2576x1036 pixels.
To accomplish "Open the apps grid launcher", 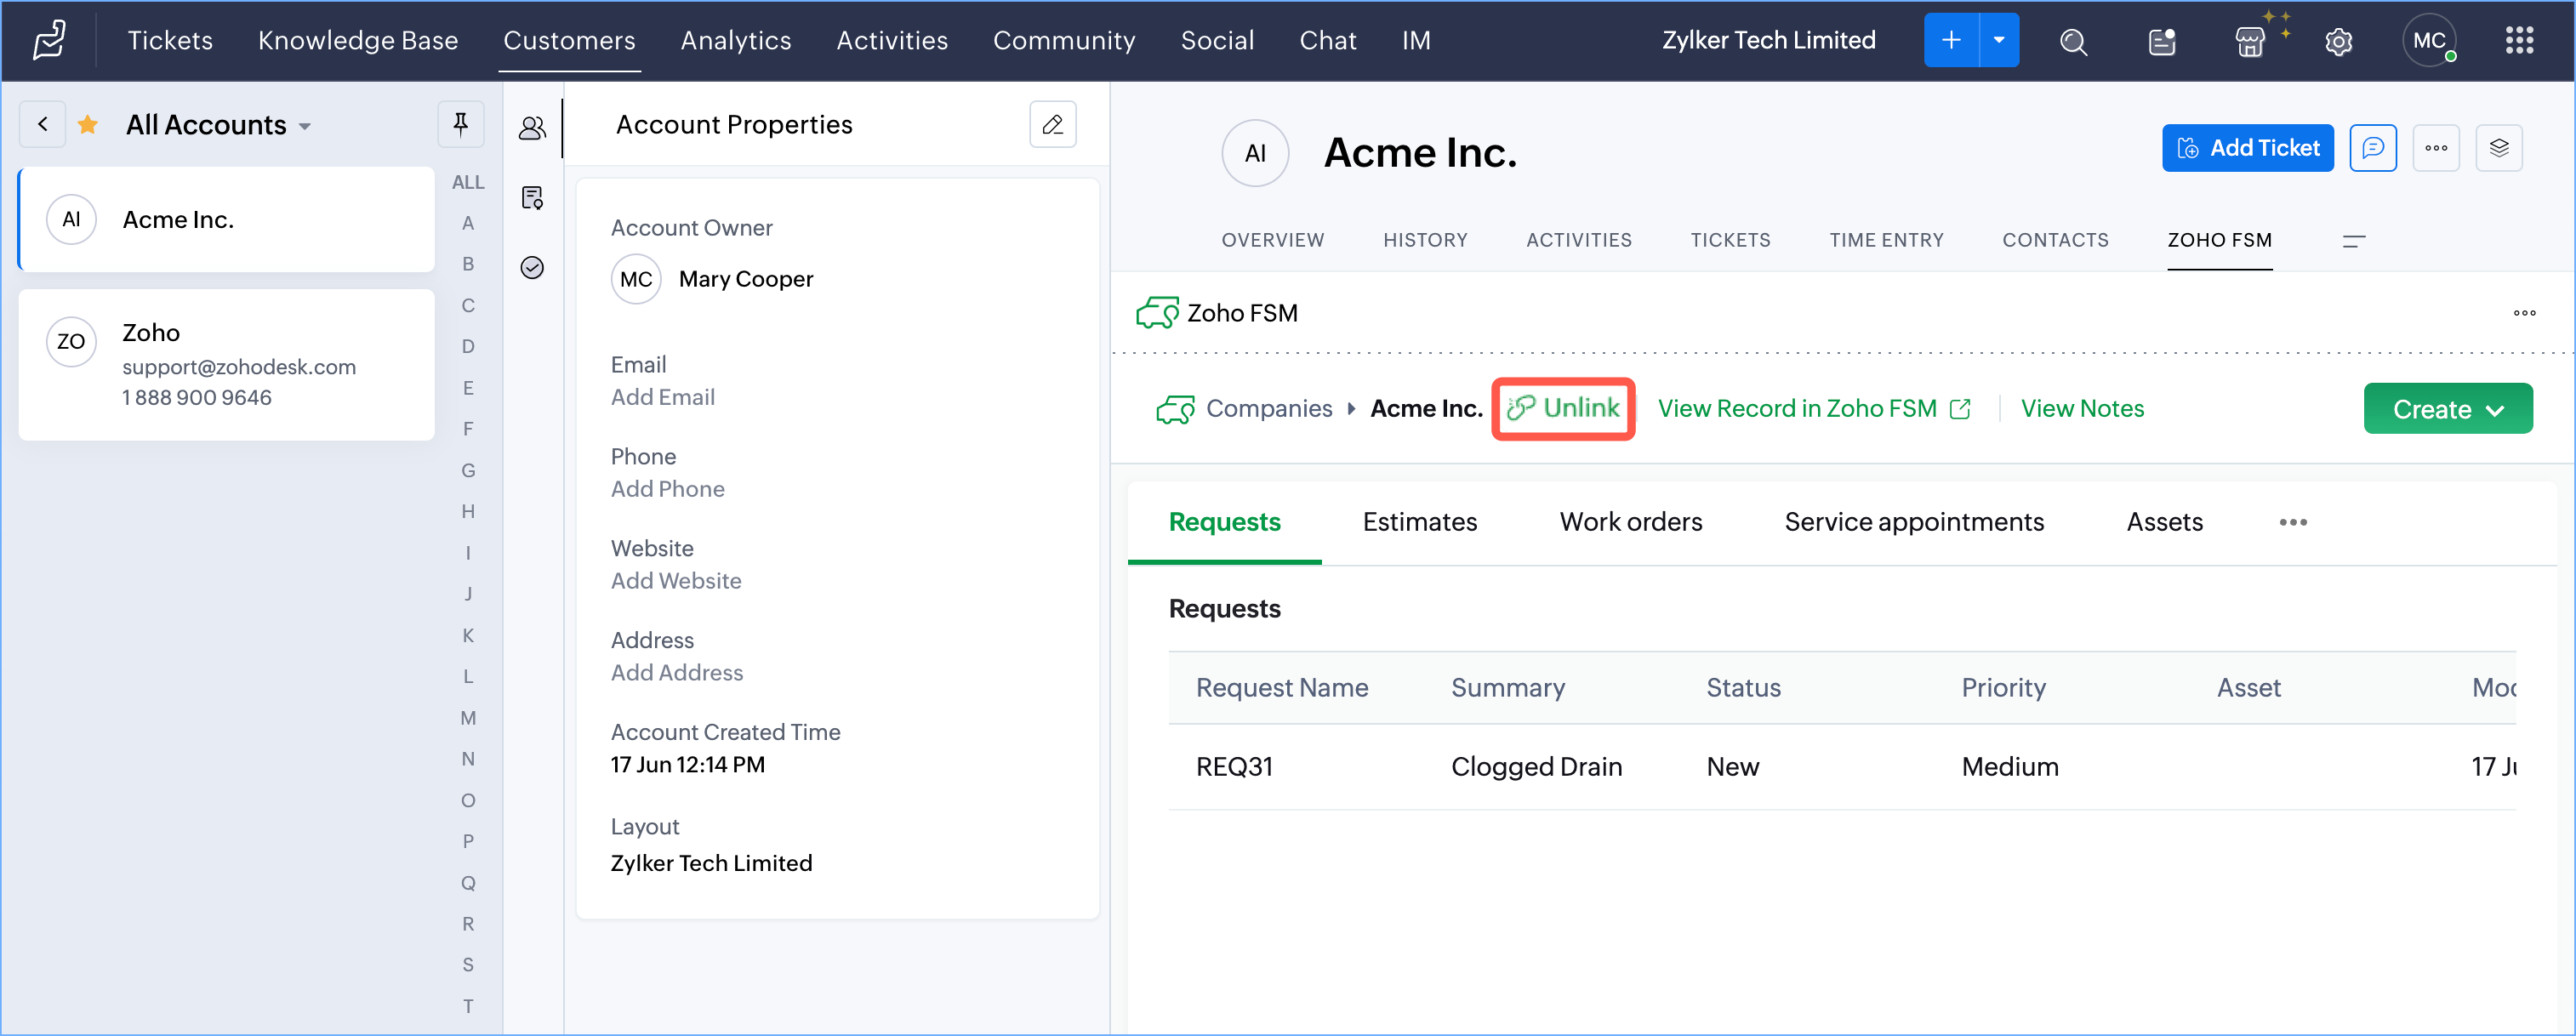I will [2519, 41].
